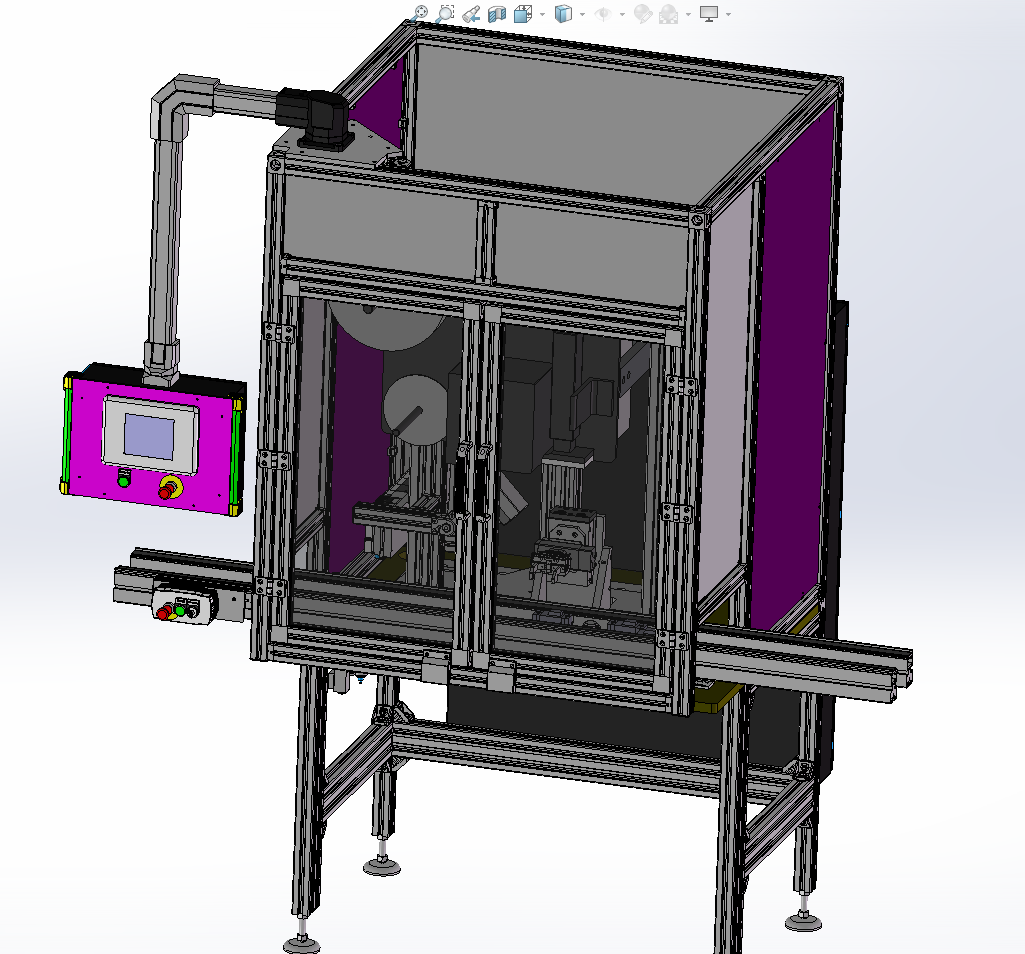Select the Display Style icon
The height and width of the screenshot is (954, 1025).
pos(563,14)
